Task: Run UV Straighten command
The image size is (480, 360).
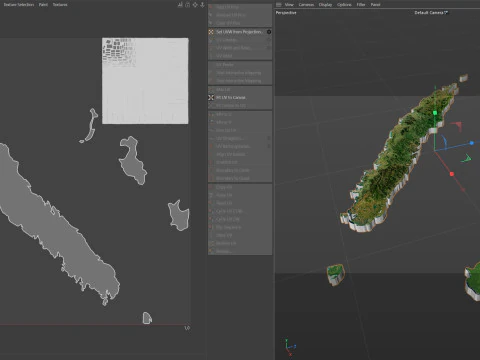Action: click(239, 138)
